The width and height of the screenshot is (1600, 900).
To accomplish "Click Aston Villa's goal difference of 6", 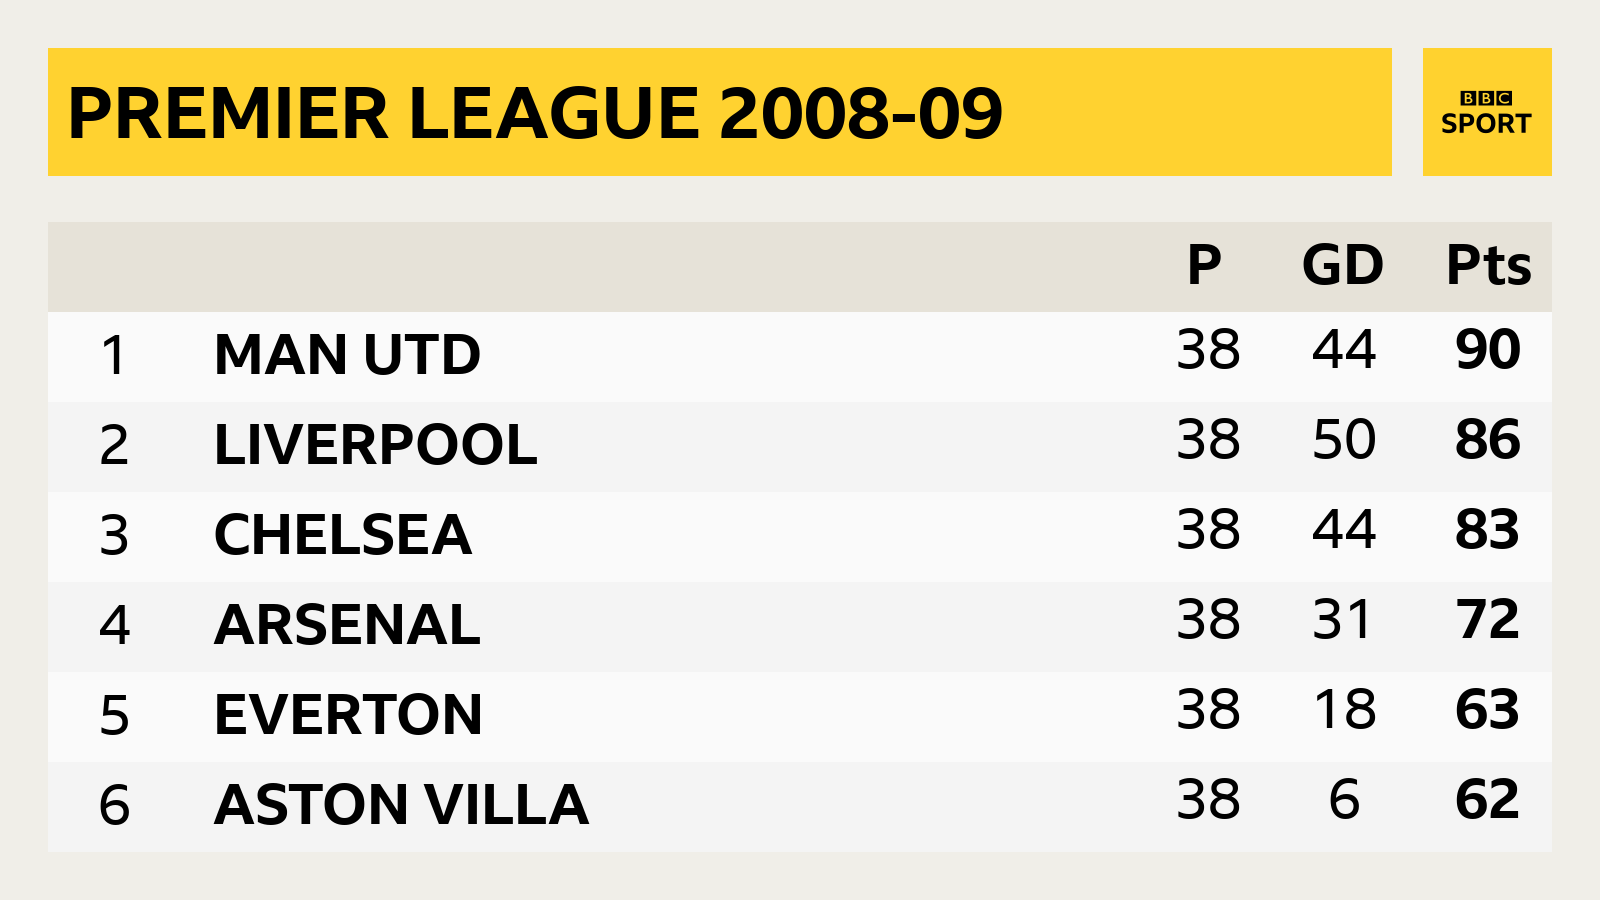I will 1344,800.
